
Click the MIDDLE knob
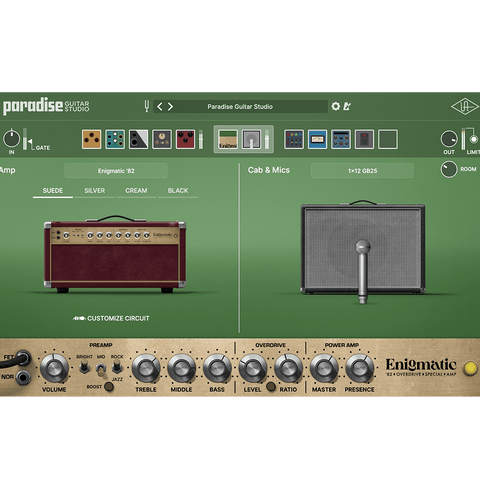coord(181,368)
